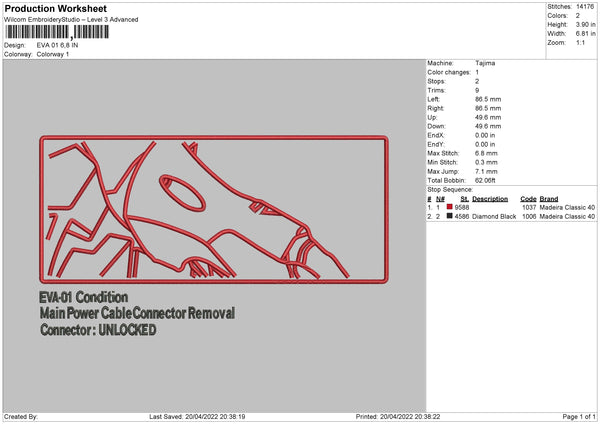The height and width of the screenshot is (424, 600).
Task: Click the Stitches value '14176'
Action: click(x=585, y=7)
